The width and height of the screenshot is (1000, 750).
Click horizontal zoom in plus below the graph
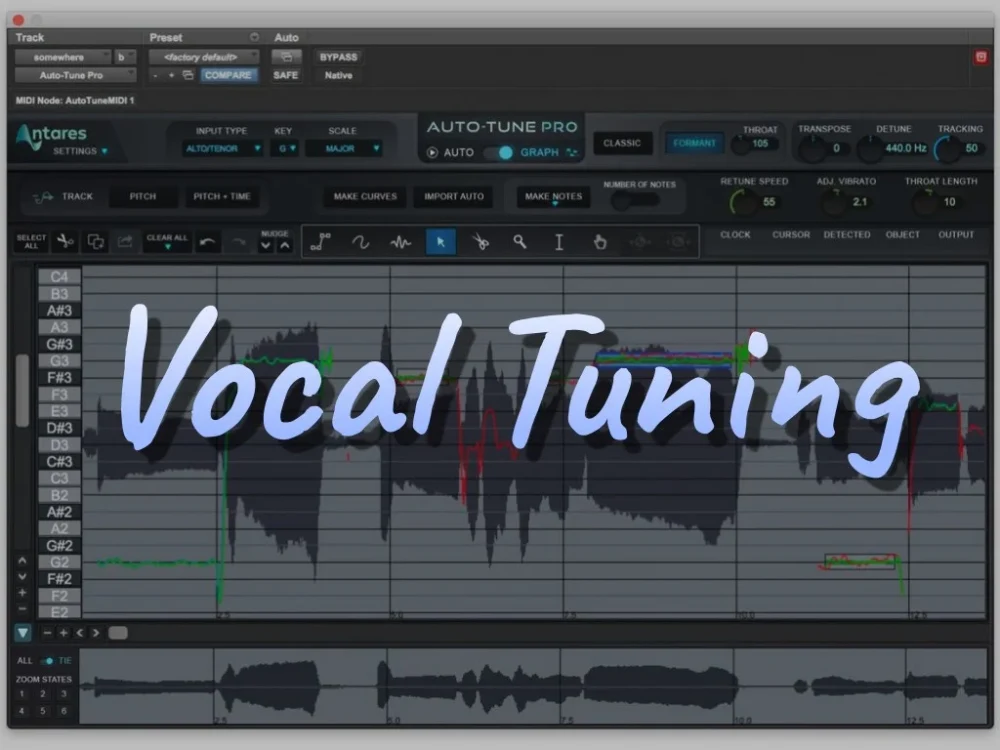click(63, 633)
